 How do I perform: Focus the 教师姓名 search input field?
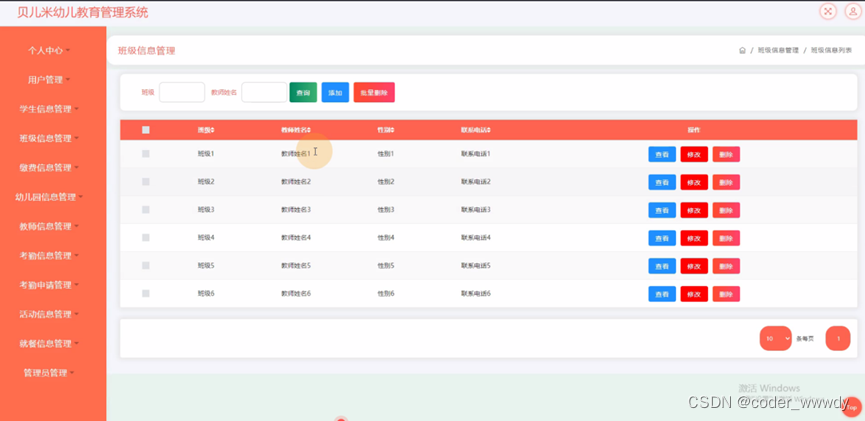(264, 92)
